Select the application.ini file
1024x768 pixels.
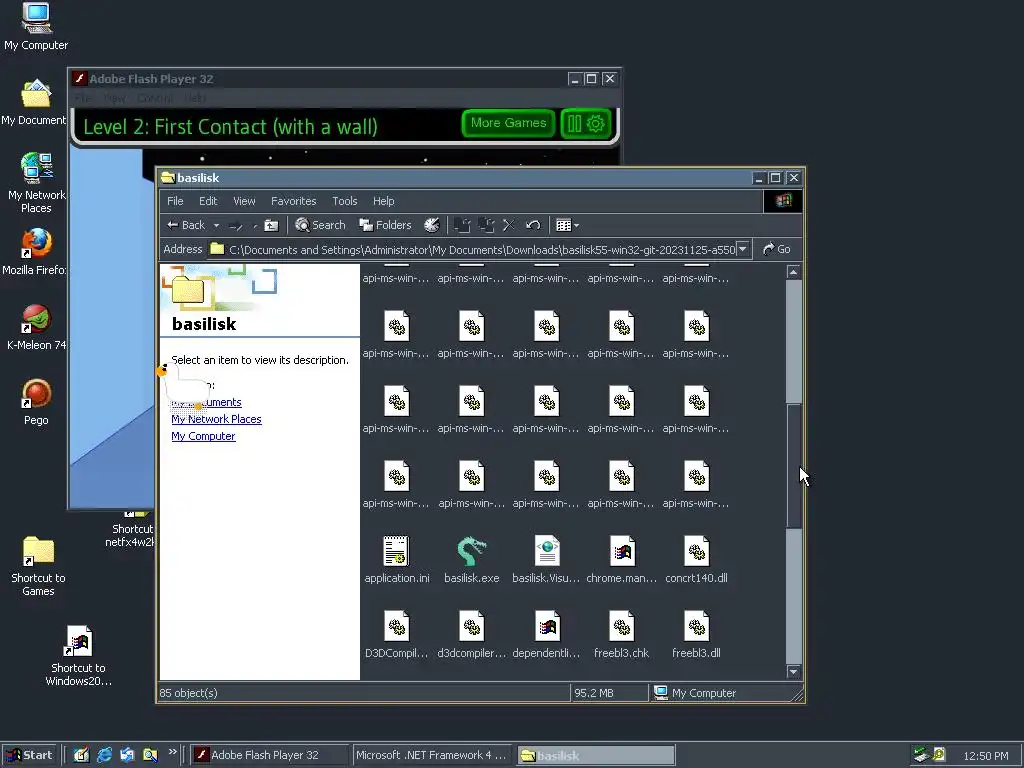pyautogui.click(x=396, y=559)
